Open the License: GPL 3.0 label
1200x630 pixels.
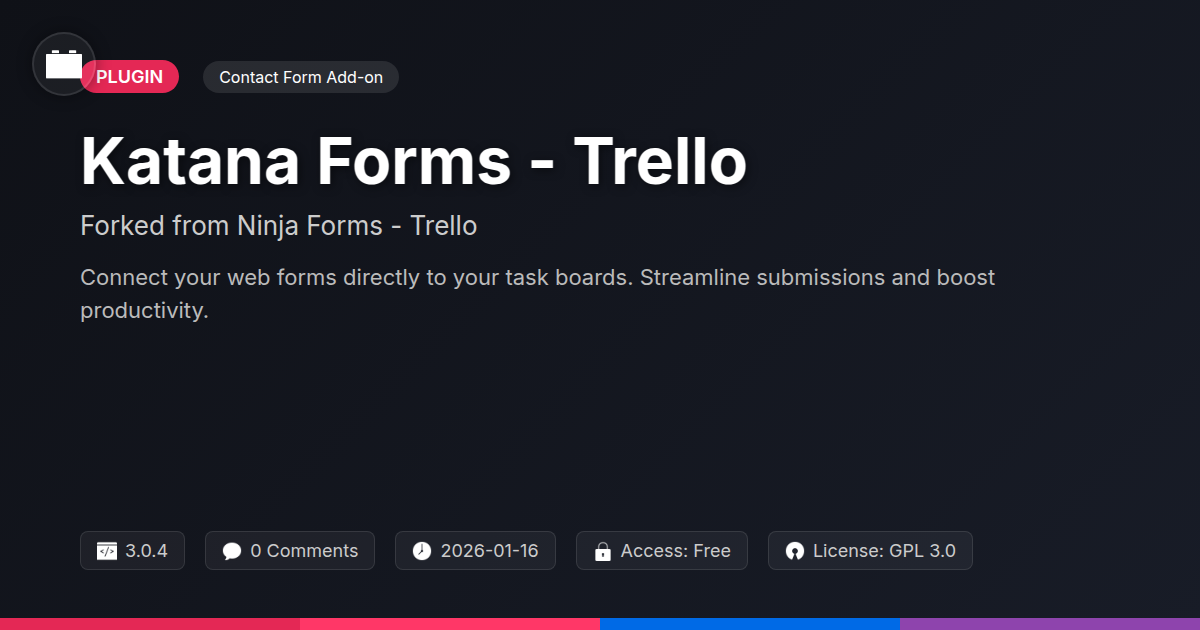tap(884, 551)
